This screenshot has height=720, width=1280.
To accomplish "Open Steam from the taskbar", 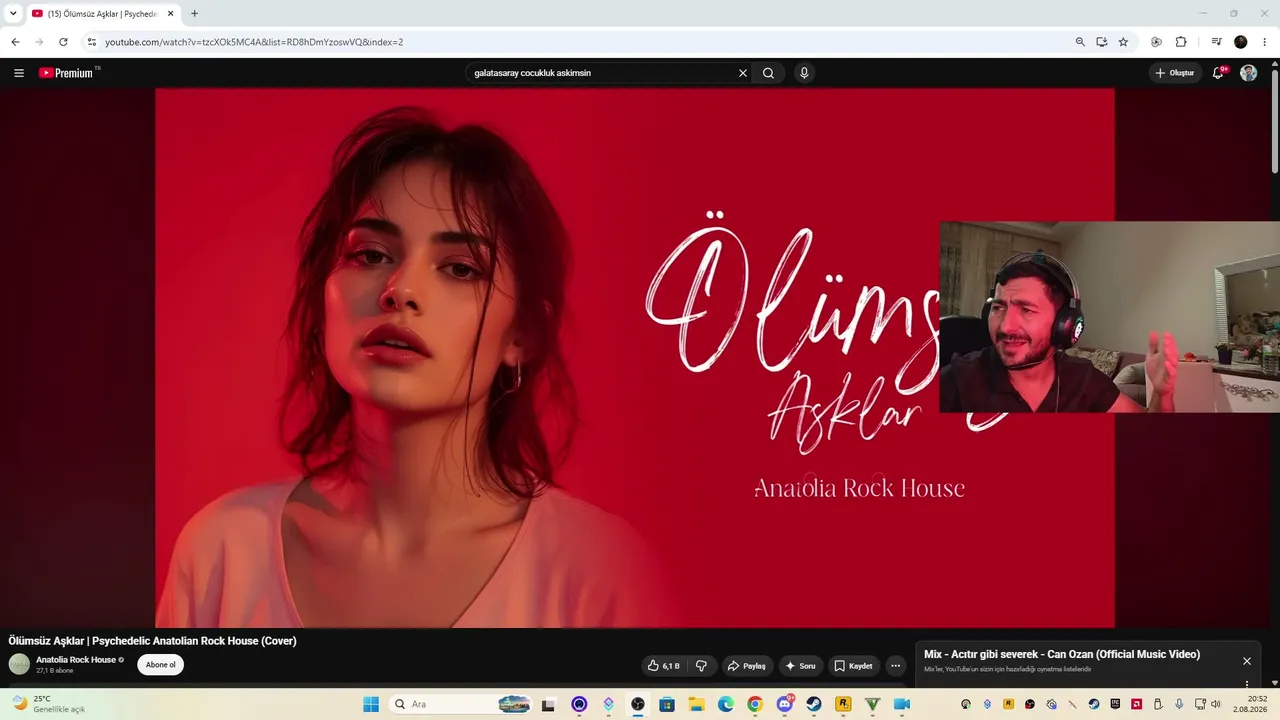I will [814, 704].
